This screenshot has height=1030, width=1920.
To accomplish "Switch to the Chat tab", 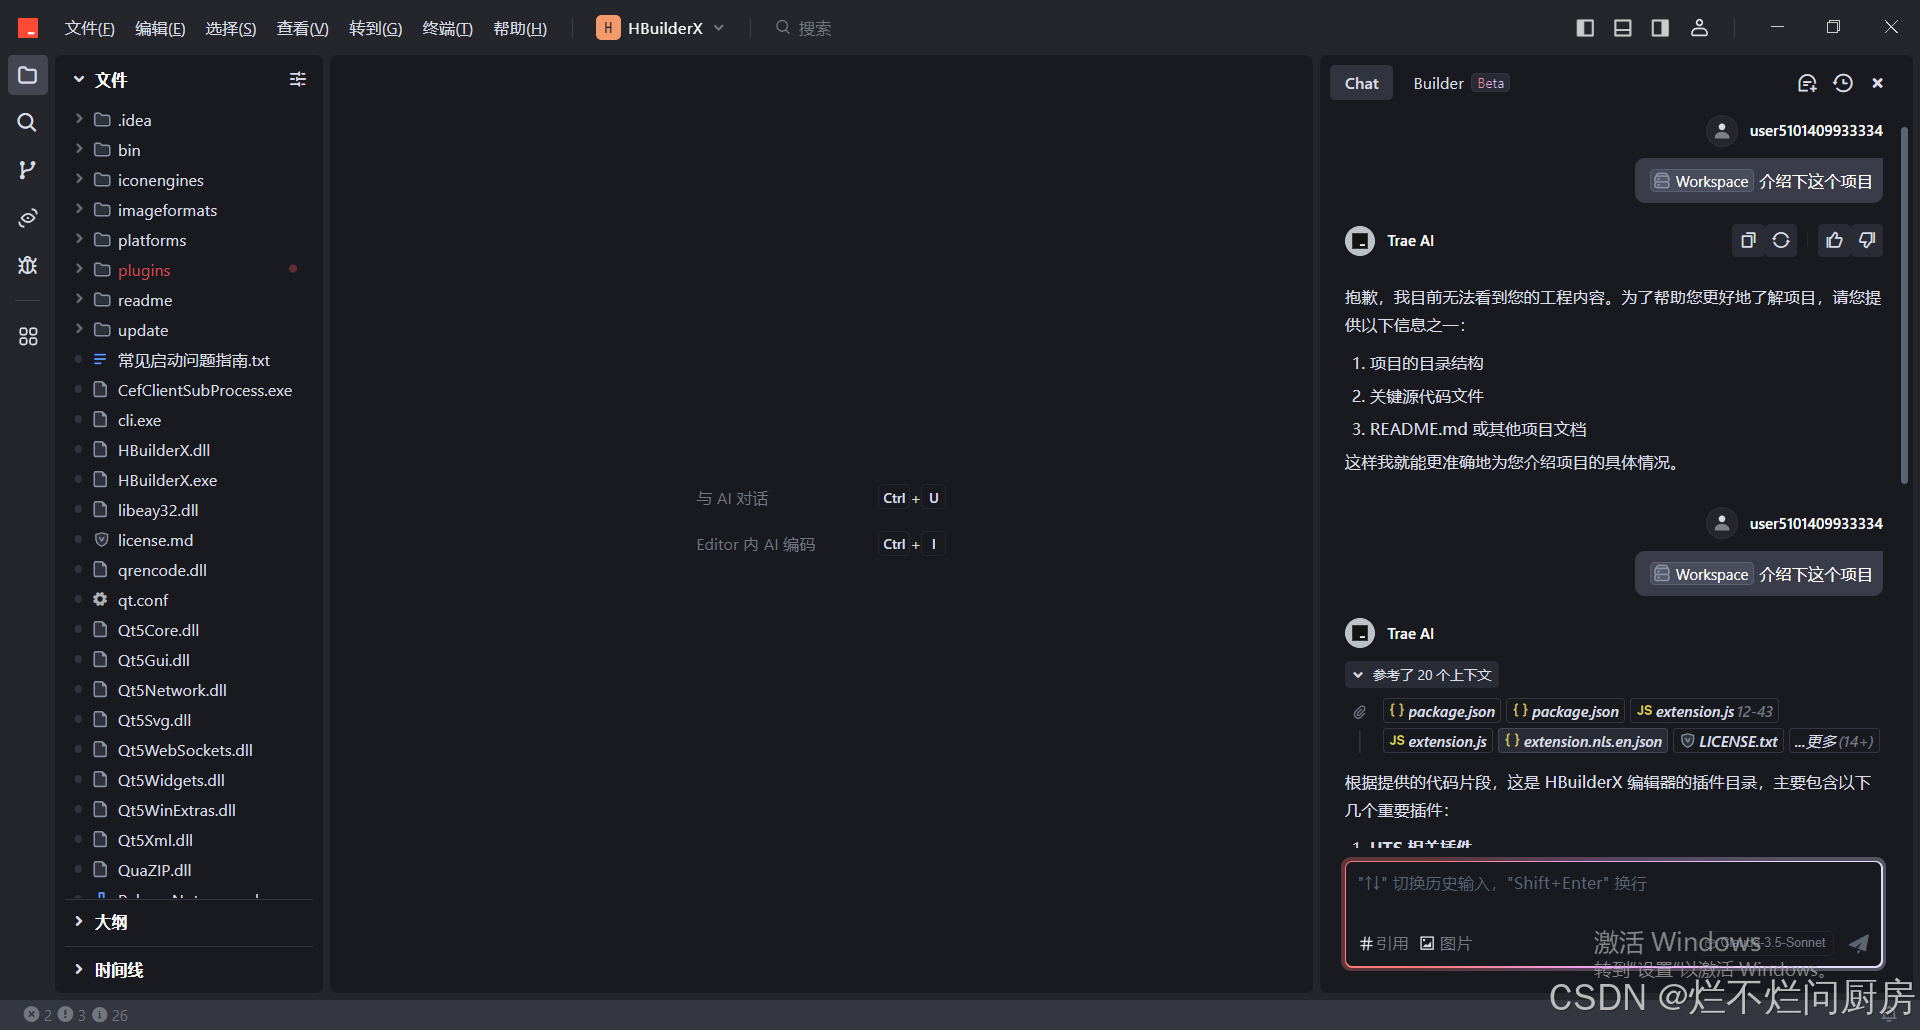I will pyautogui.click(x=1361, y=83).
